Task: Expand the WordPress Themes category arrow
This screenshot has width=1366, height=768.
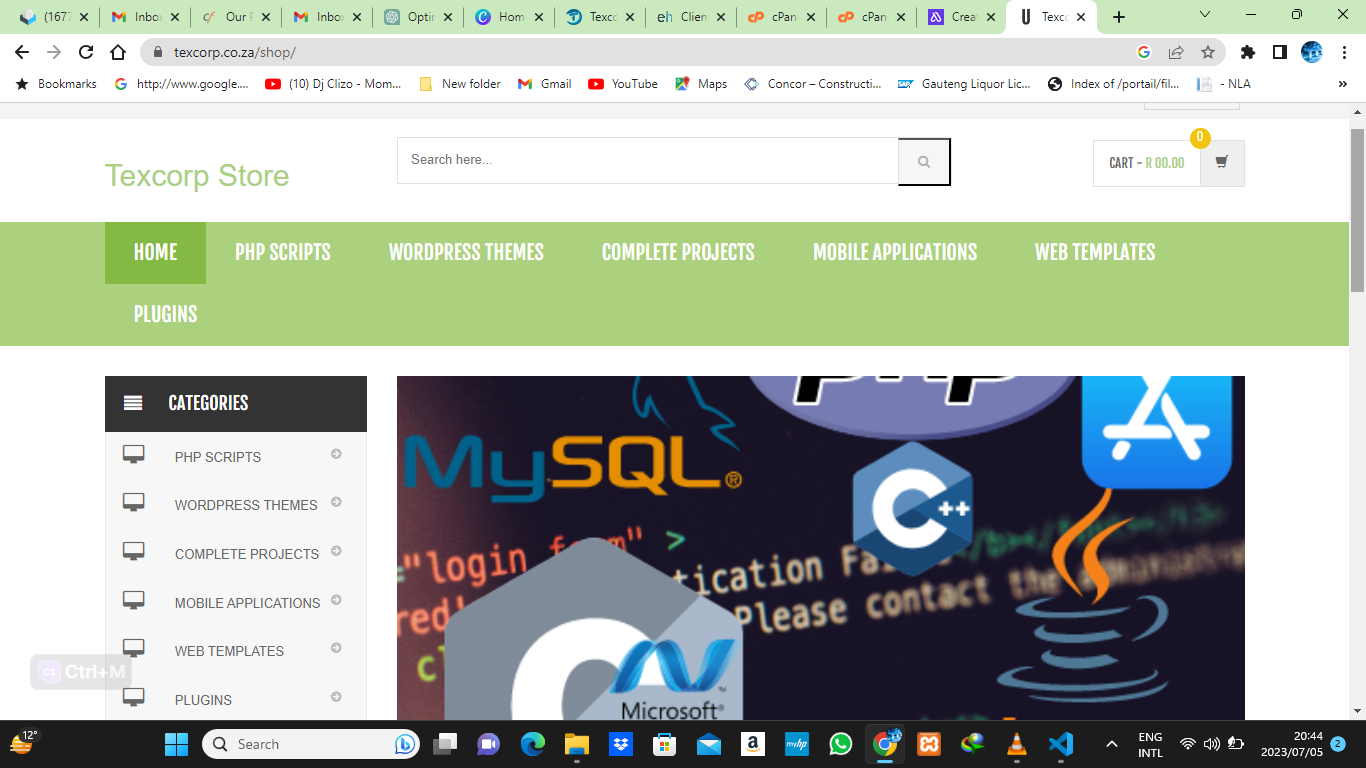Action: click(x=336, y=502)
